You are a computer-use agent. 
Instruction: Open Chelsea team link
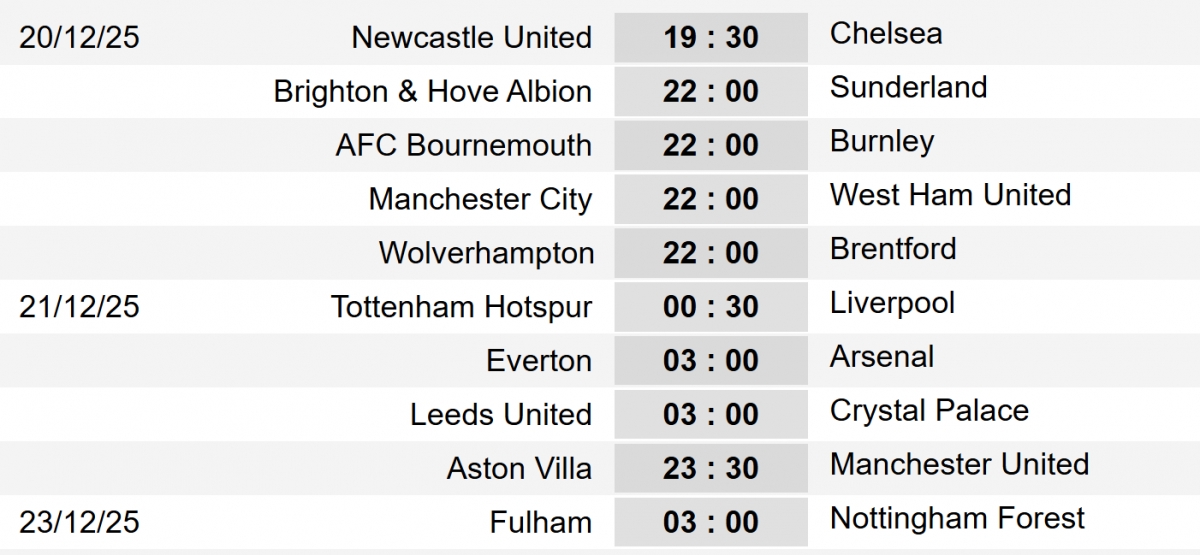(x=886, y=33)
